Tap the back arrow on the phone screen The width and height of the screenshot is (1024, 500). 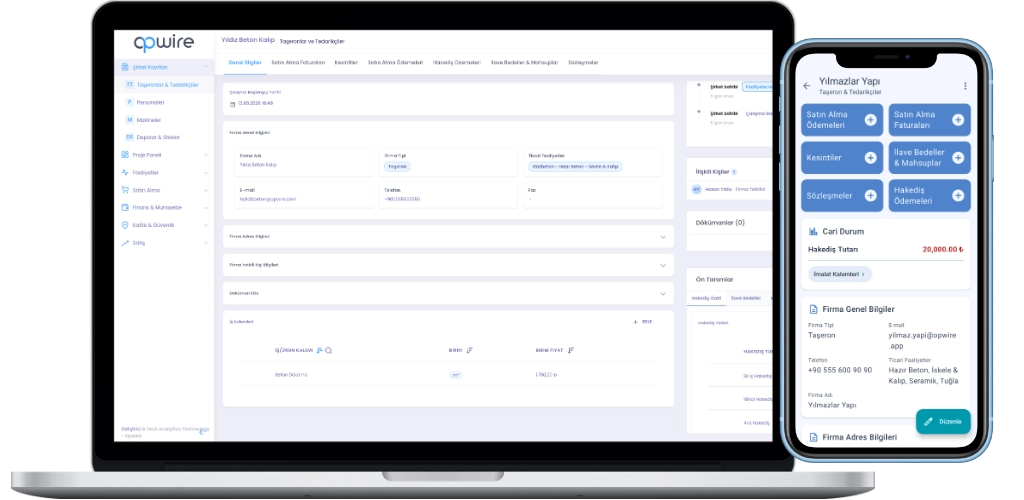(807, 86)
